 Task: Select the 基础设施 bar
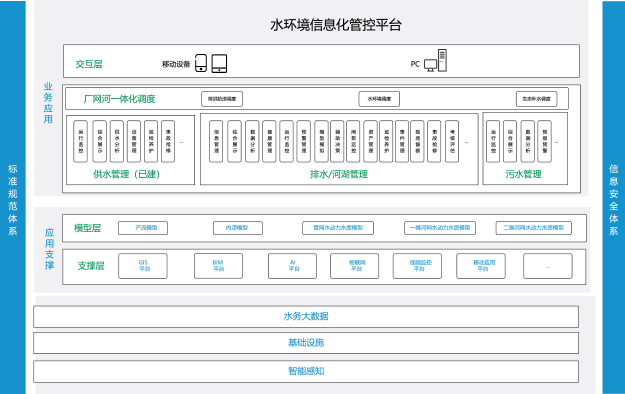(x=306, y=343)
